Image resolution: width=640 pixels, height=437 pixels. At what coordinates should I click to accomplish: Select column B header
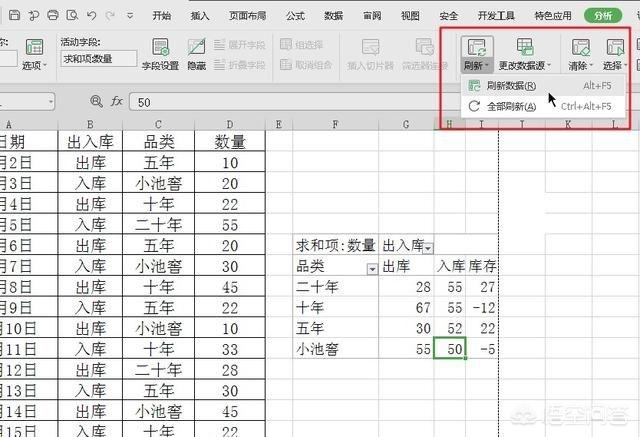pyautogui.click(x=90, y=124)
